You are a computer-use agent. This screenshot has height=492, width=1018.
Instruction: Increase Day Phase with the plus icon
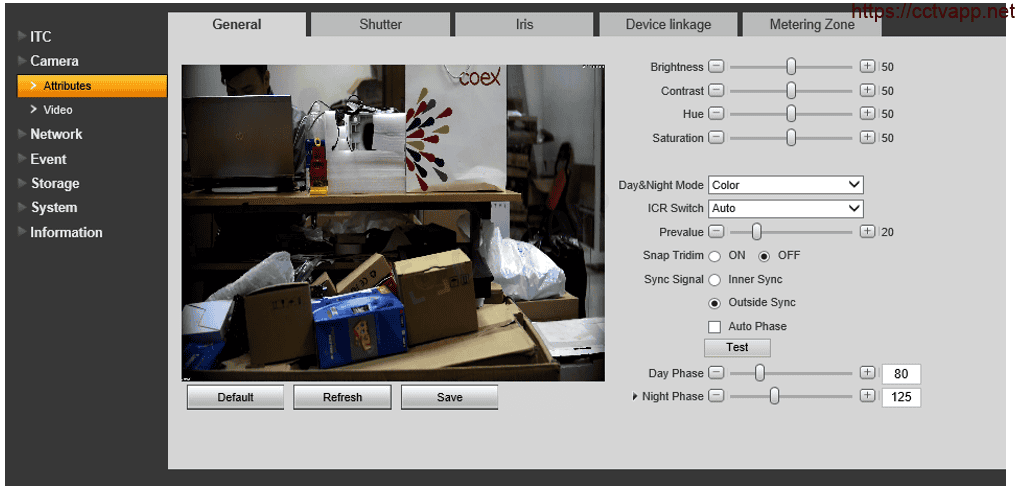tap(867, 373)
